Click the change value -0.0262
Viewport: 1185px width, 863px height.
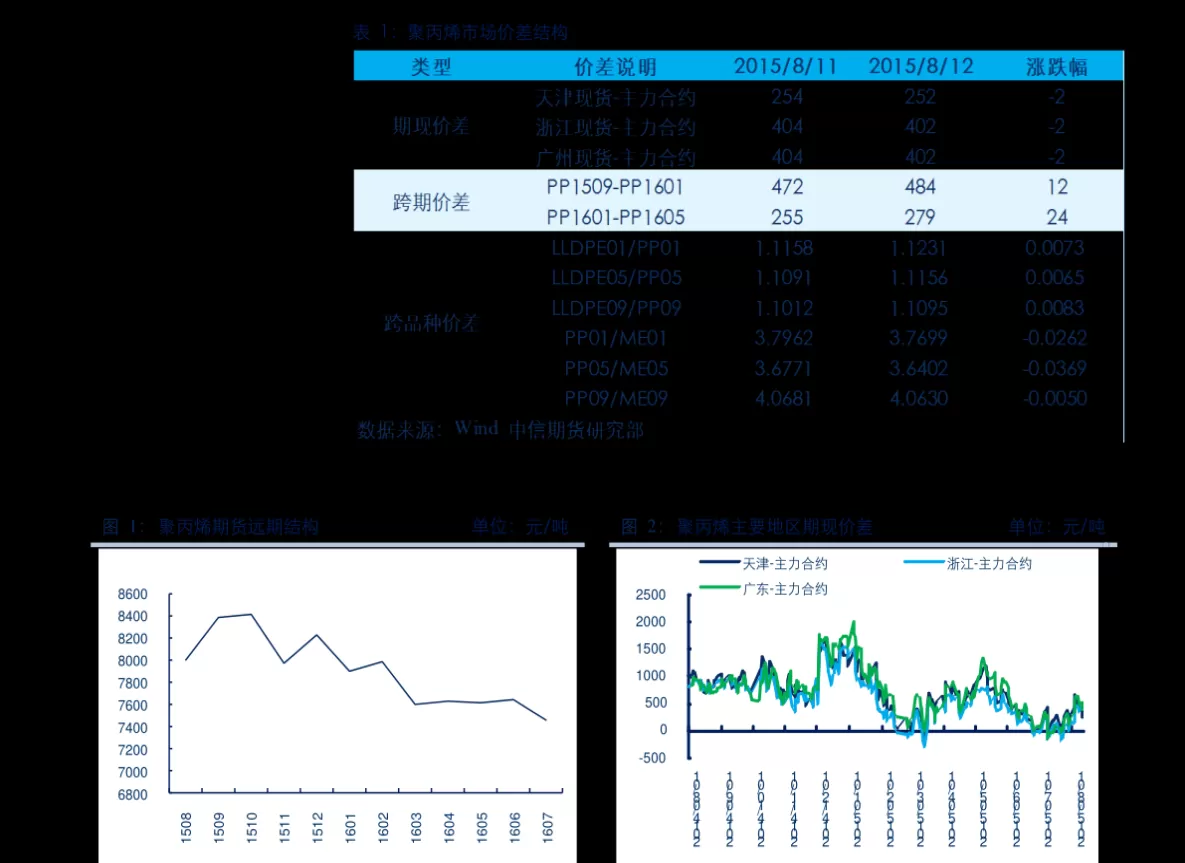[x=1054, y=339]
